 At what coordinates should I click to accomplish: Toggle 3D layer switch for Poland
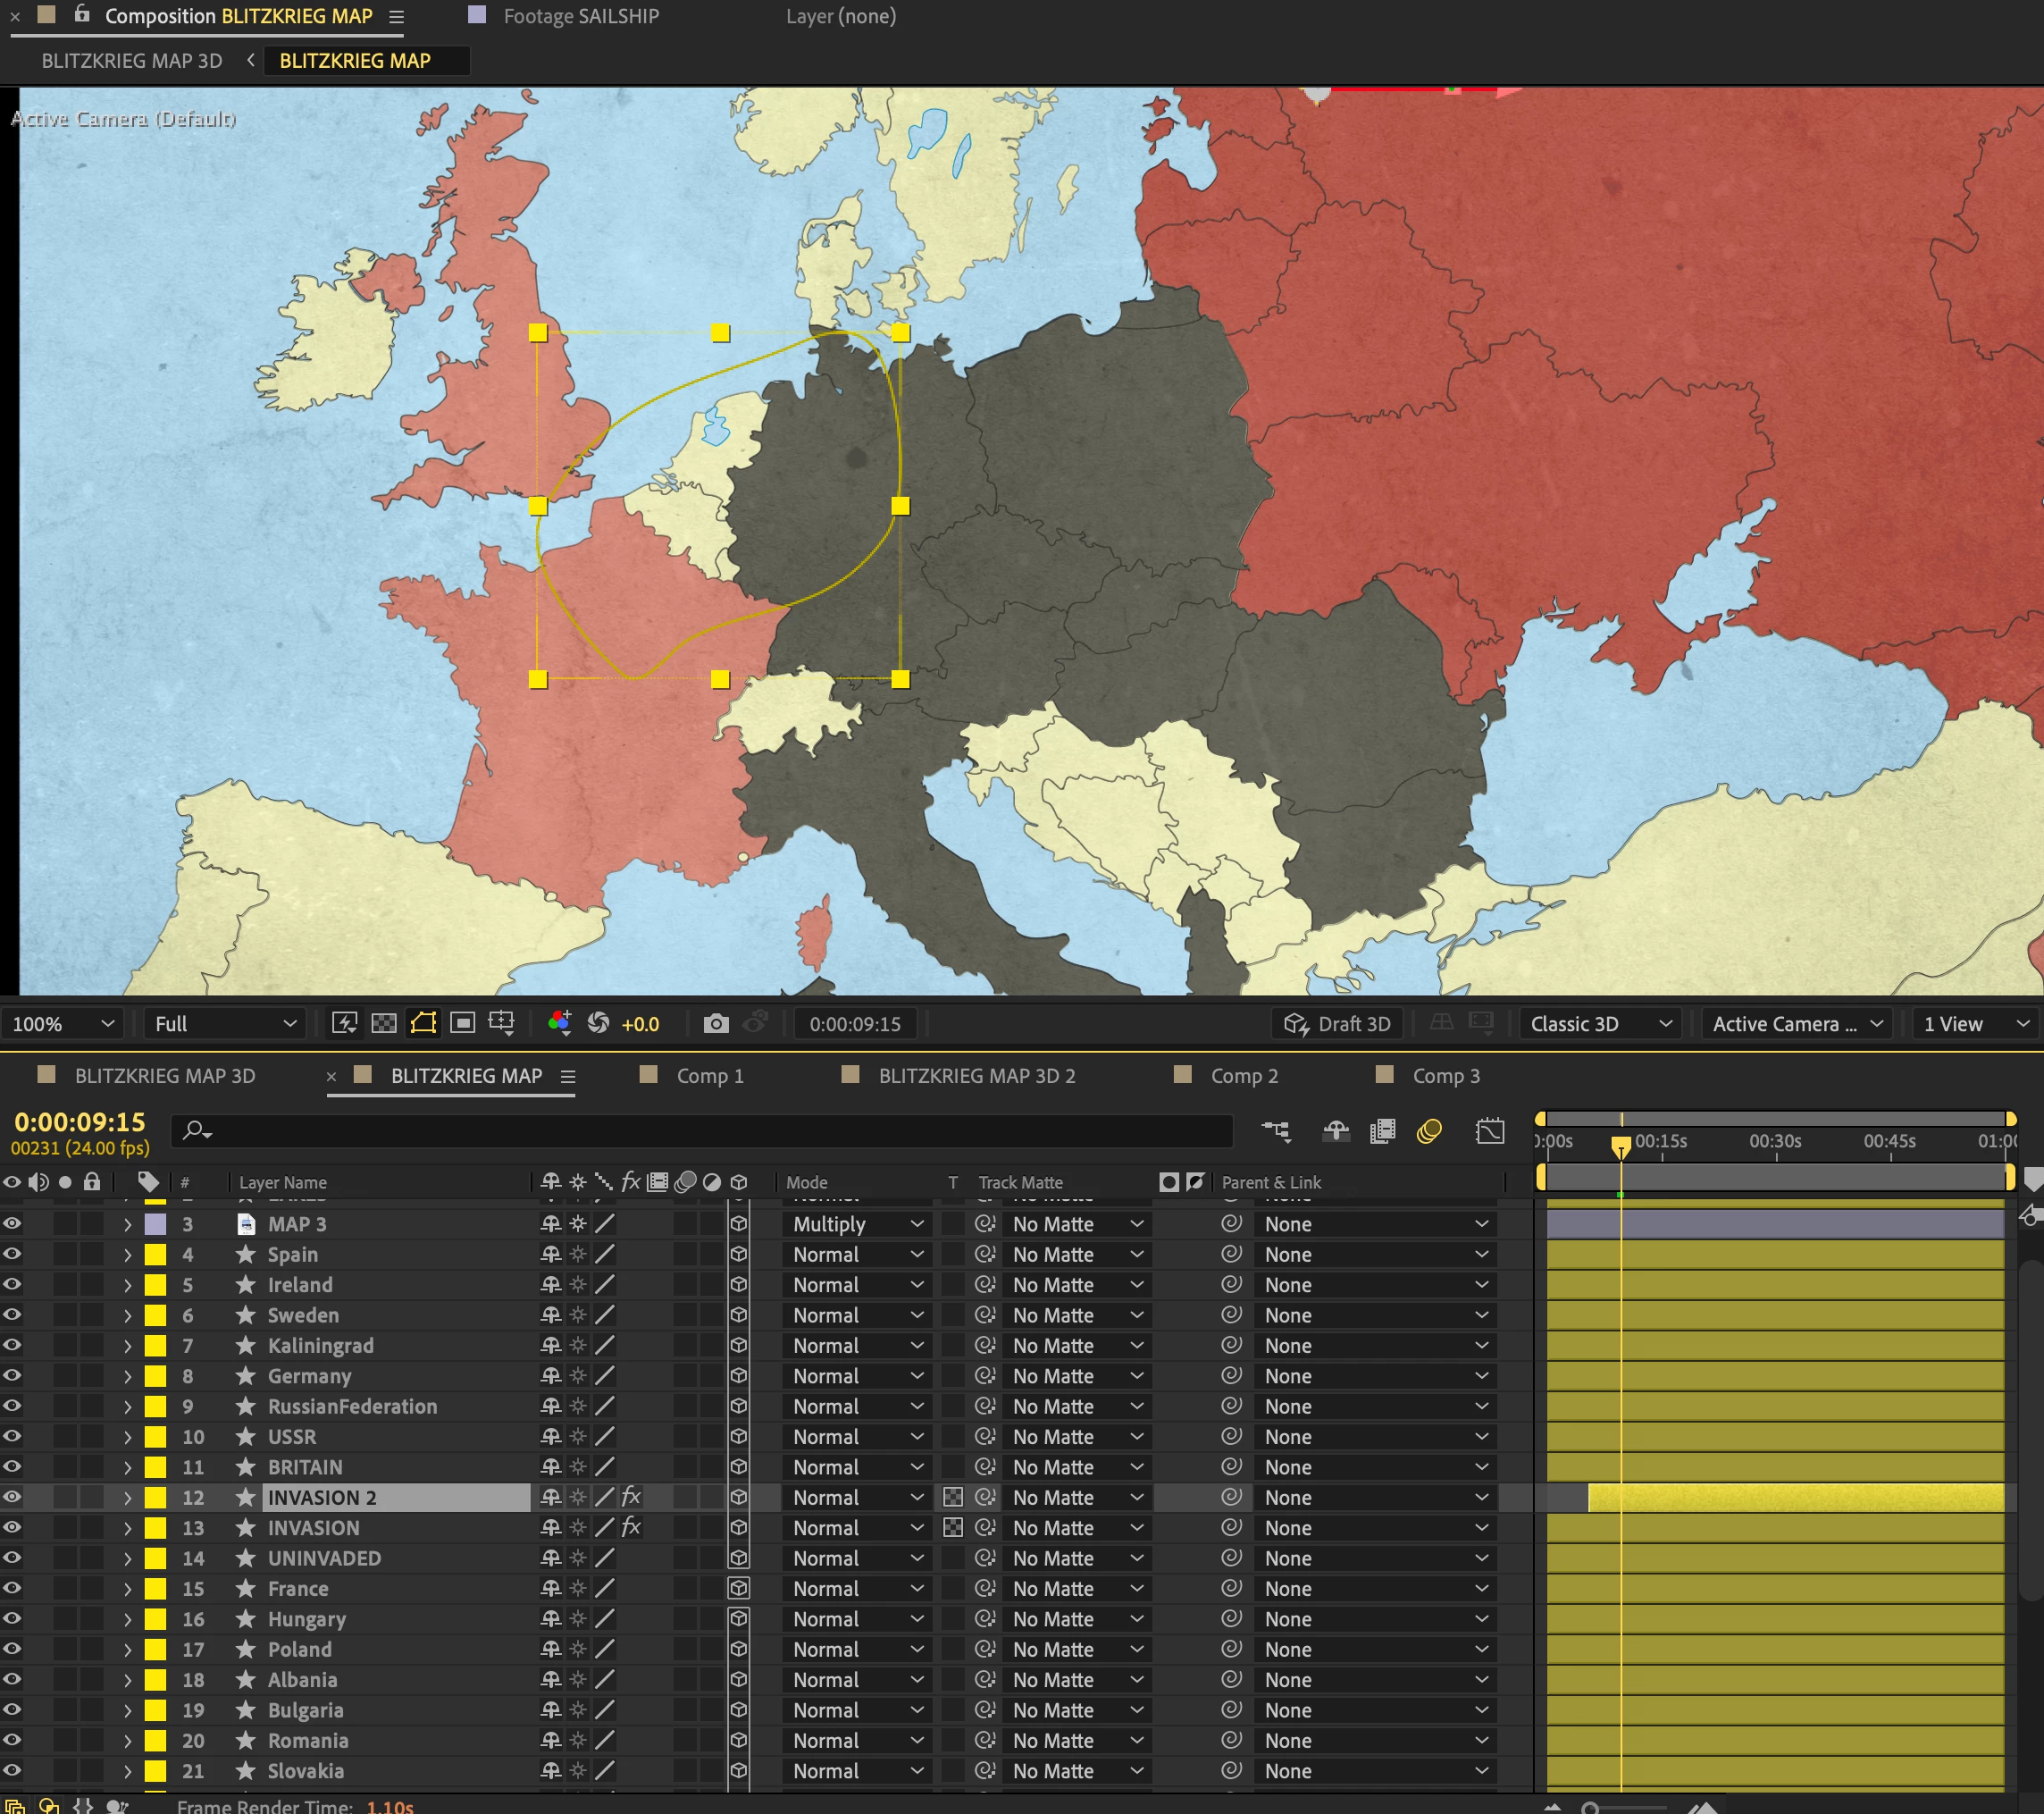click(739, 1649)
